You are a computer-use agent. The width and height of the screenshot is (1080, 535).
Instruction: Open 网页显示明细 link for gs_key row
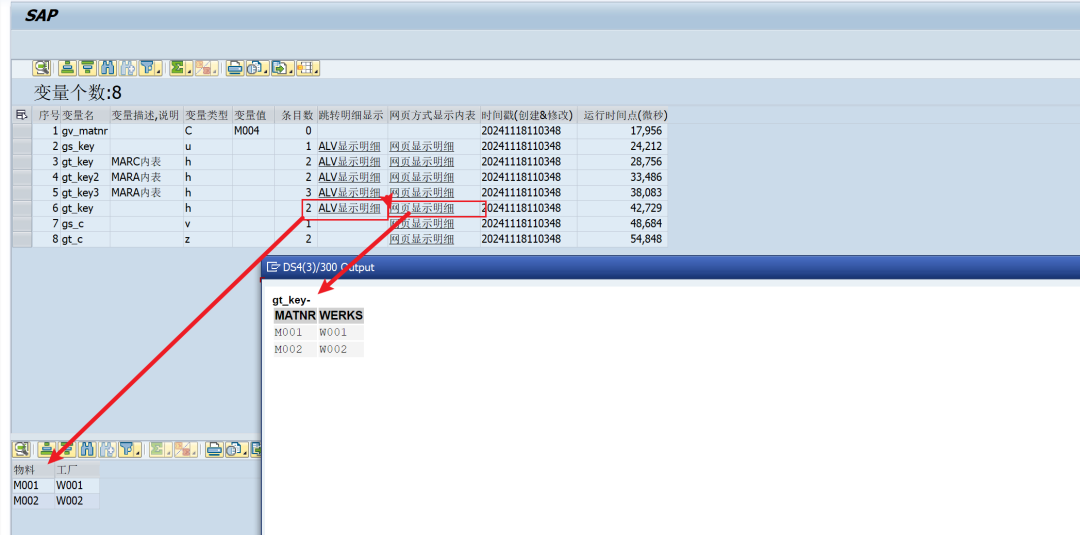point(422,146)
